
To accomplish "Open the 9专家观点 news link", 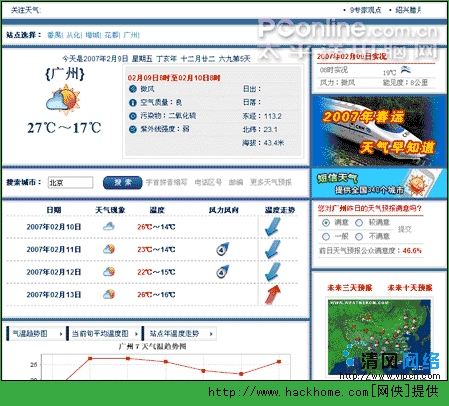I will pos(365,10).
